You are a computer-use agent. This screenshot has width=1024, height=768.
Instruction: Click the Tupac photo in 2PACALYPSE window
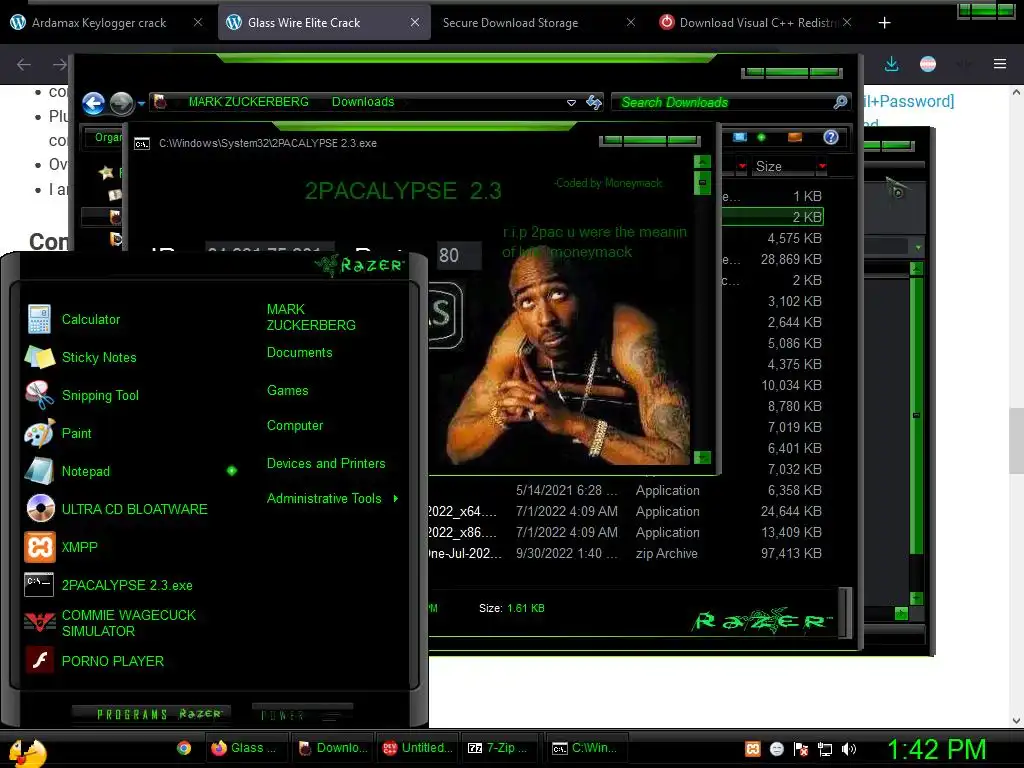tap(568, 356)
